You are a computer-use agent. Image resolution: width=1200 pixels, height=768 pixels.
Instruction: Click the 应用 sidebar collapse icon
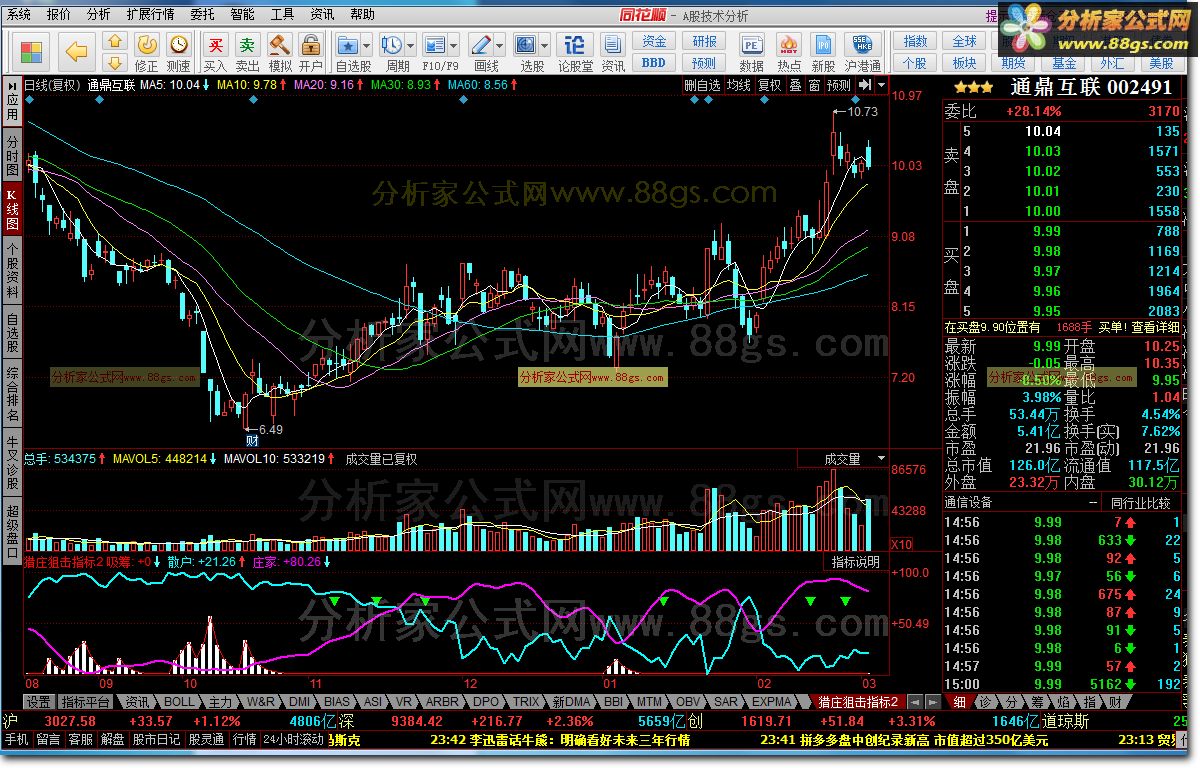pos(12,85)
